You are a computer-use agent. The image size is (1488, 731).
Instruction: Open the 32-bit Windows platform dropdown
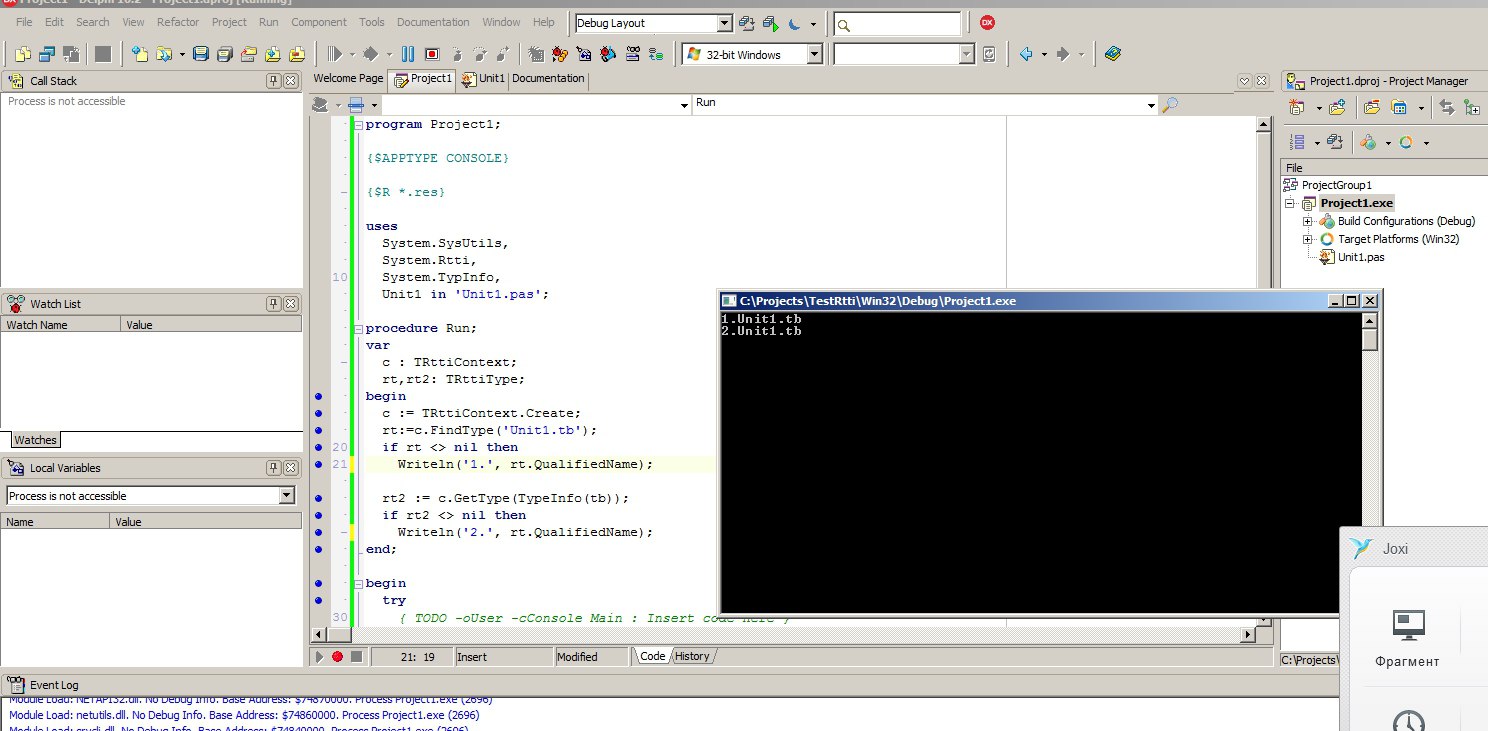(814, 55)
